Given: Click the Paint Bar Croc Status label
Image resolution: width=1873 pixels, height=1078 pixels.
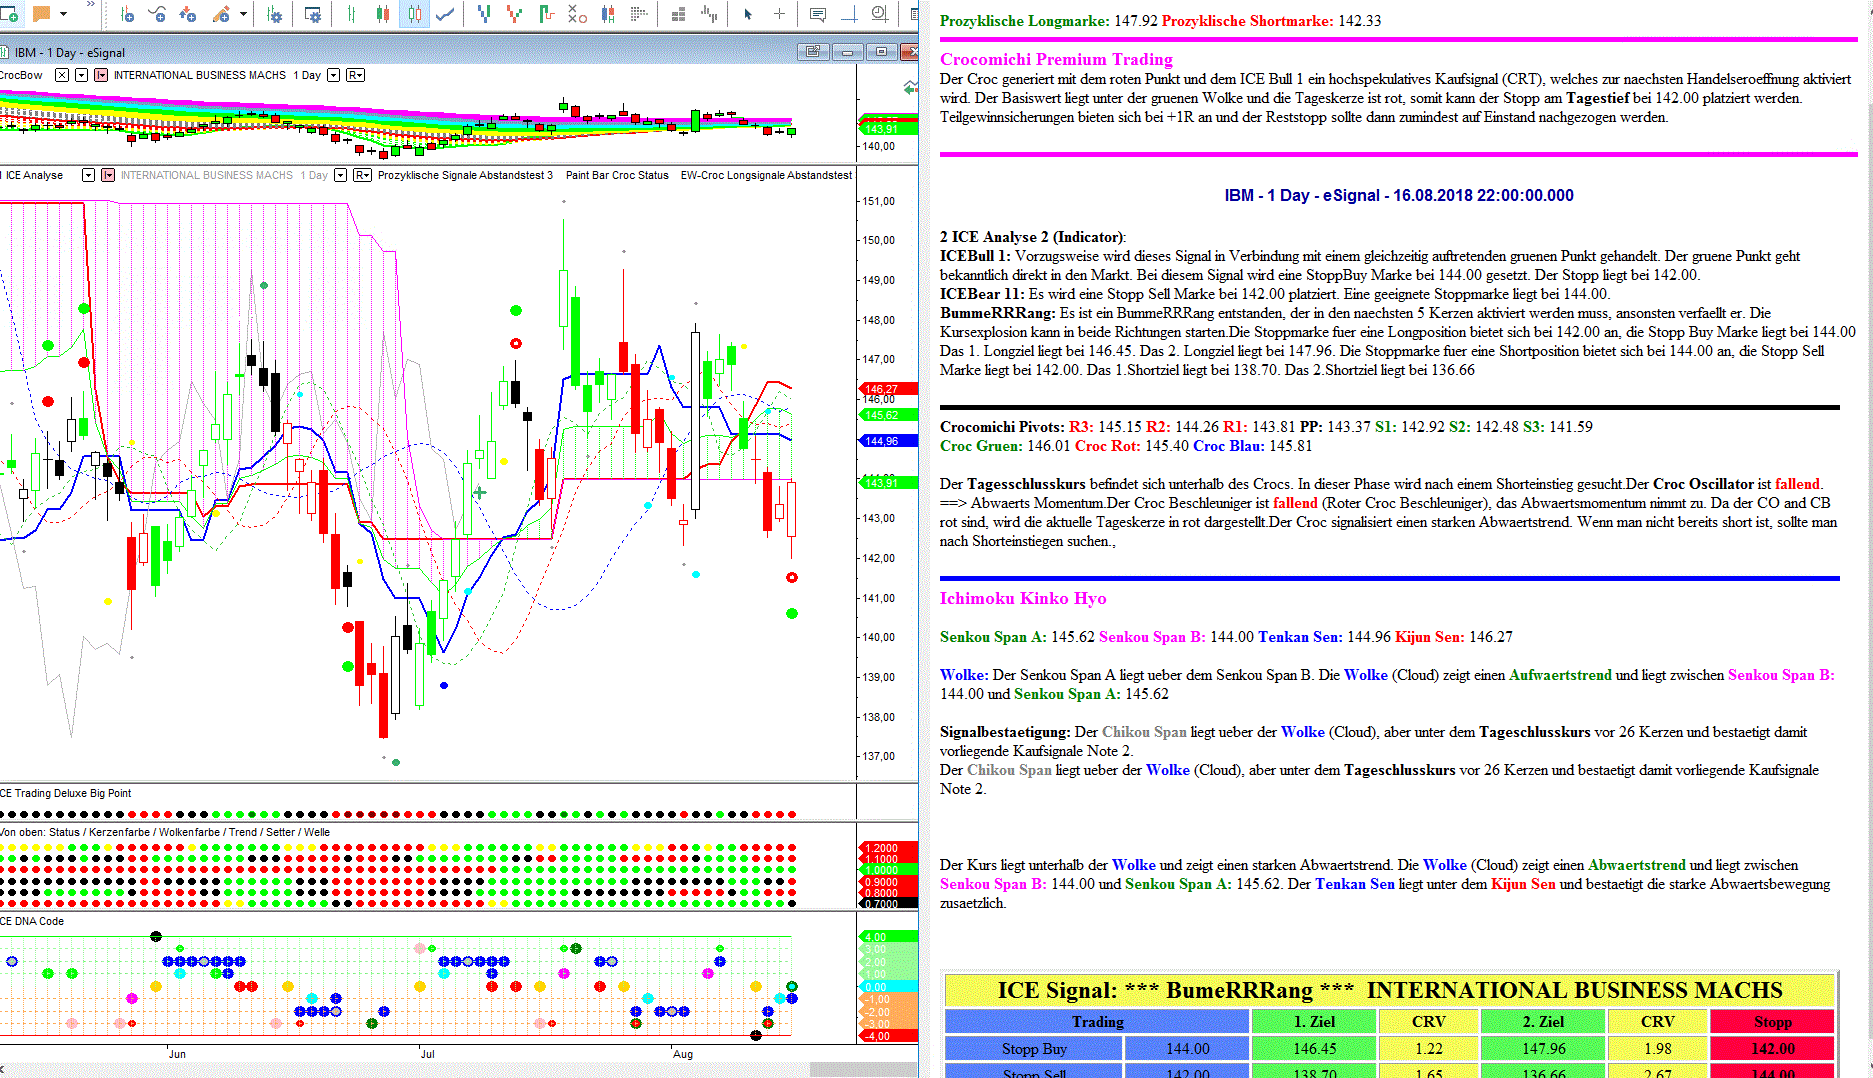Looking at the screenshot, I should (617, 175).
